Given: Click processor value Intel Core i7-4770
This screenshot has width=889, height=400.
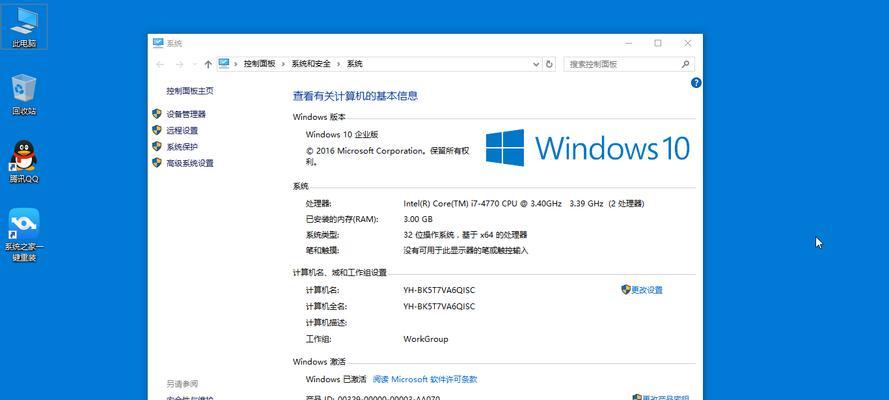Looking at the screenshot, I should [523, 204].
